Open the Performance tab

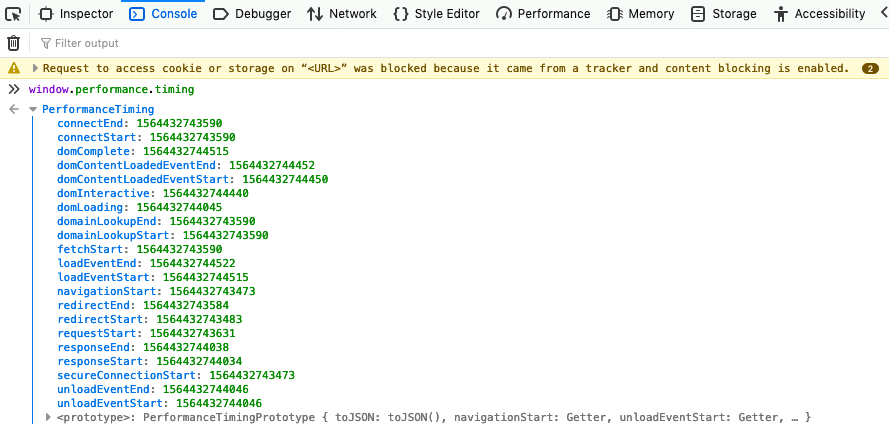click(x=543, y=14)
